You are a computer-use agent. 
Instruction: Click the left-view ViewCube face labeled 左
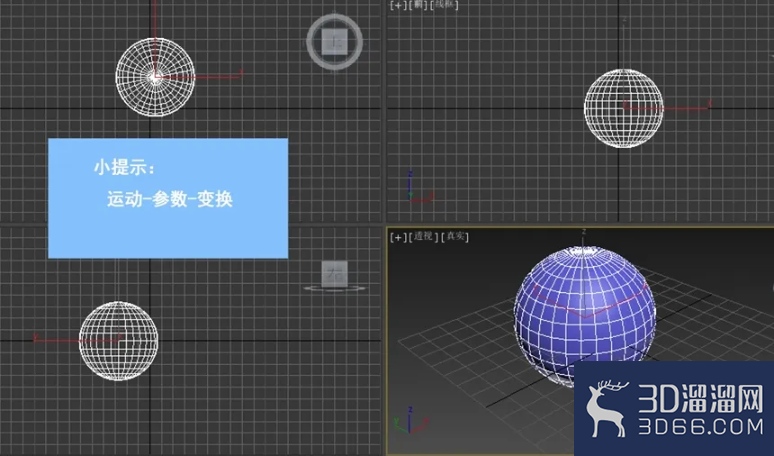pos(335,274)
